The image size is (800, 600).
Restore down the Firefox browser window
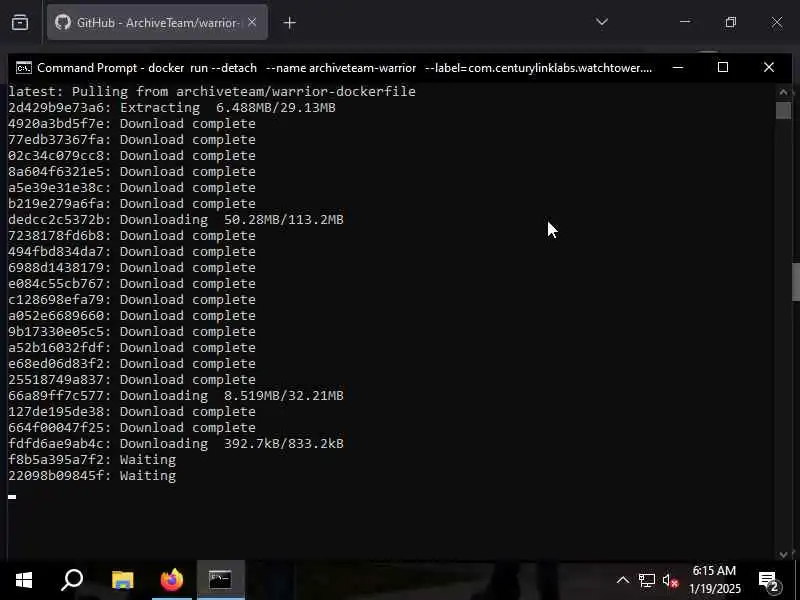point(731,22)
